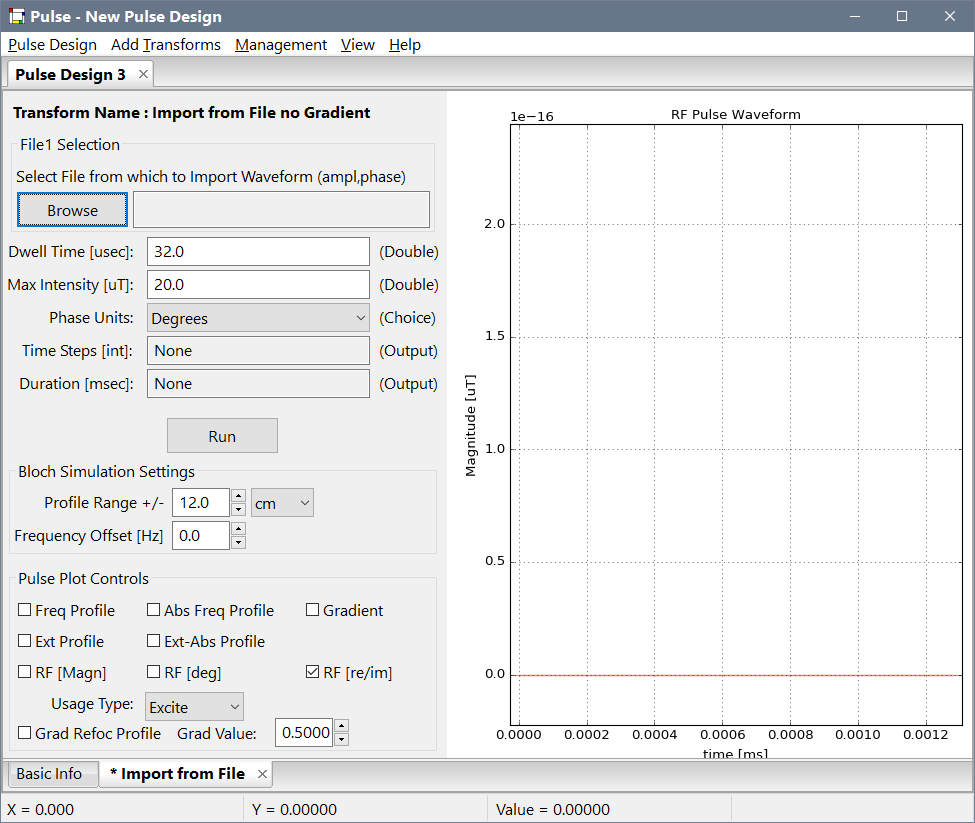Click the Dwell Time input field

pyautogui.click(x=258, y=252)
